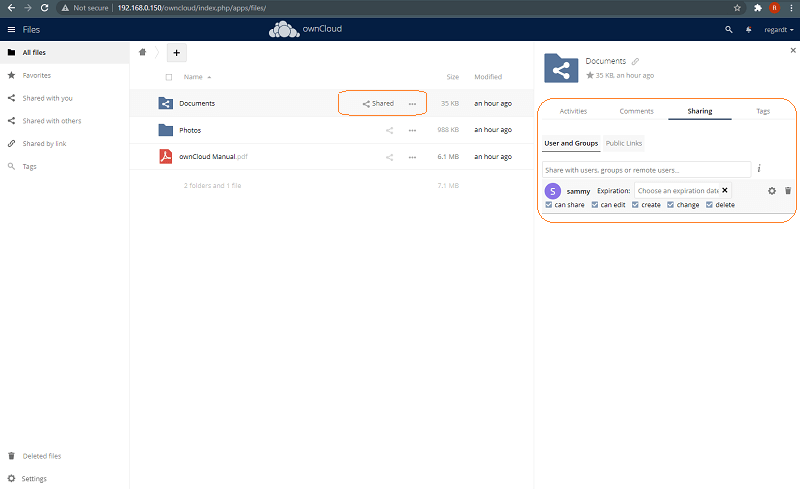The image size is (800, 490).
Task: Open more actions for Photos row
Action: pyautogui.click(x=412, y=130)
